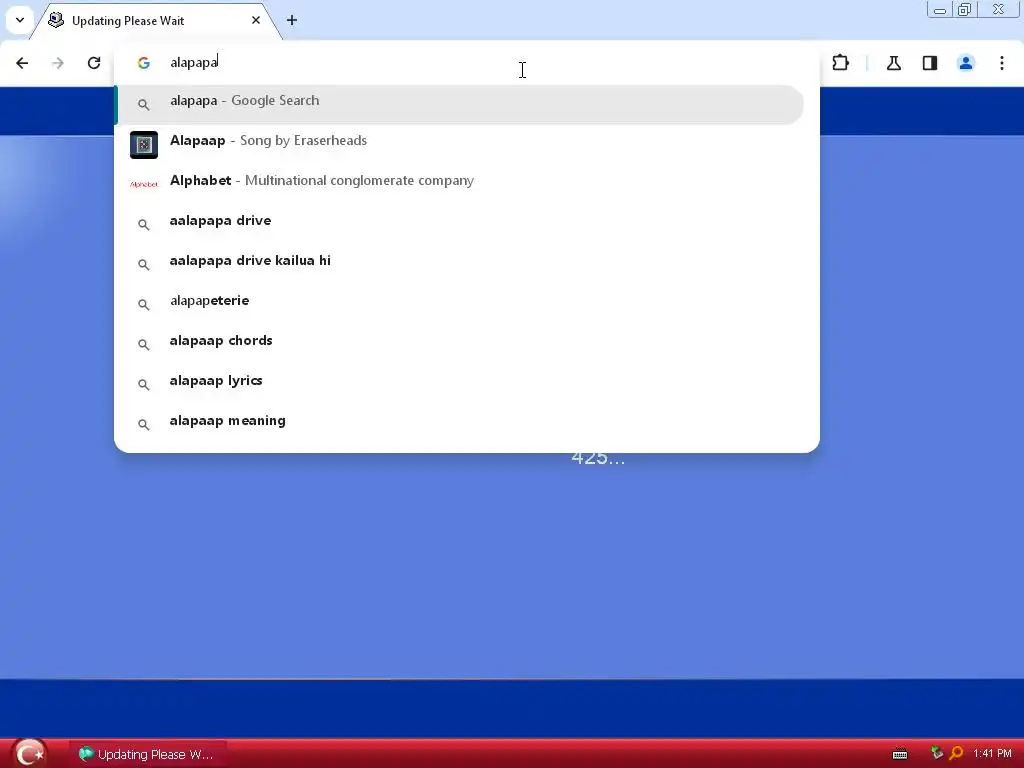Open the profile avatar menu
The image size is (1024, 768).
[x=966, y=63]
